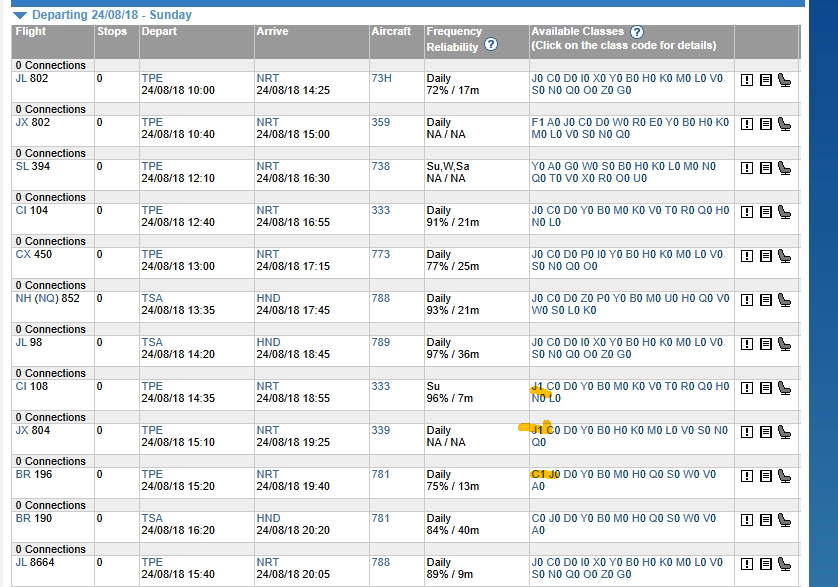This screenshot has width=838, height=587.
Task: Open flight CI 104 link
Action: coord(32,210)
